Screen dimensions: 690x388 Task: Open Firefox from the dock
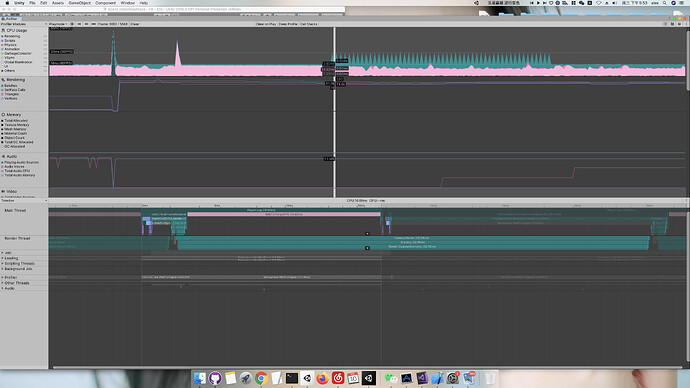(x=323, y=378)
